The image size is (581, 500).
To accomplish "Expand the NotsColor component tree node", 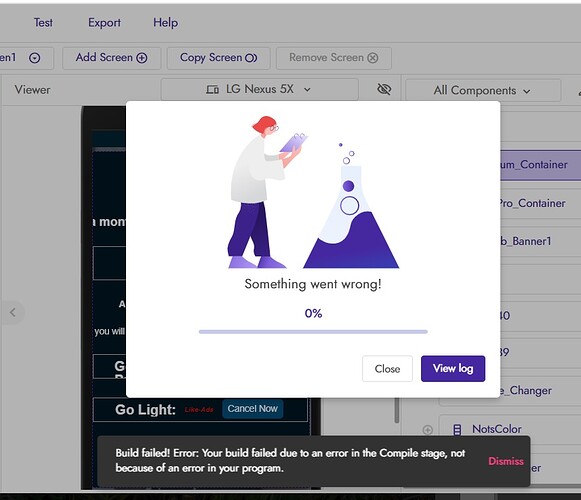I will [428, 430].
